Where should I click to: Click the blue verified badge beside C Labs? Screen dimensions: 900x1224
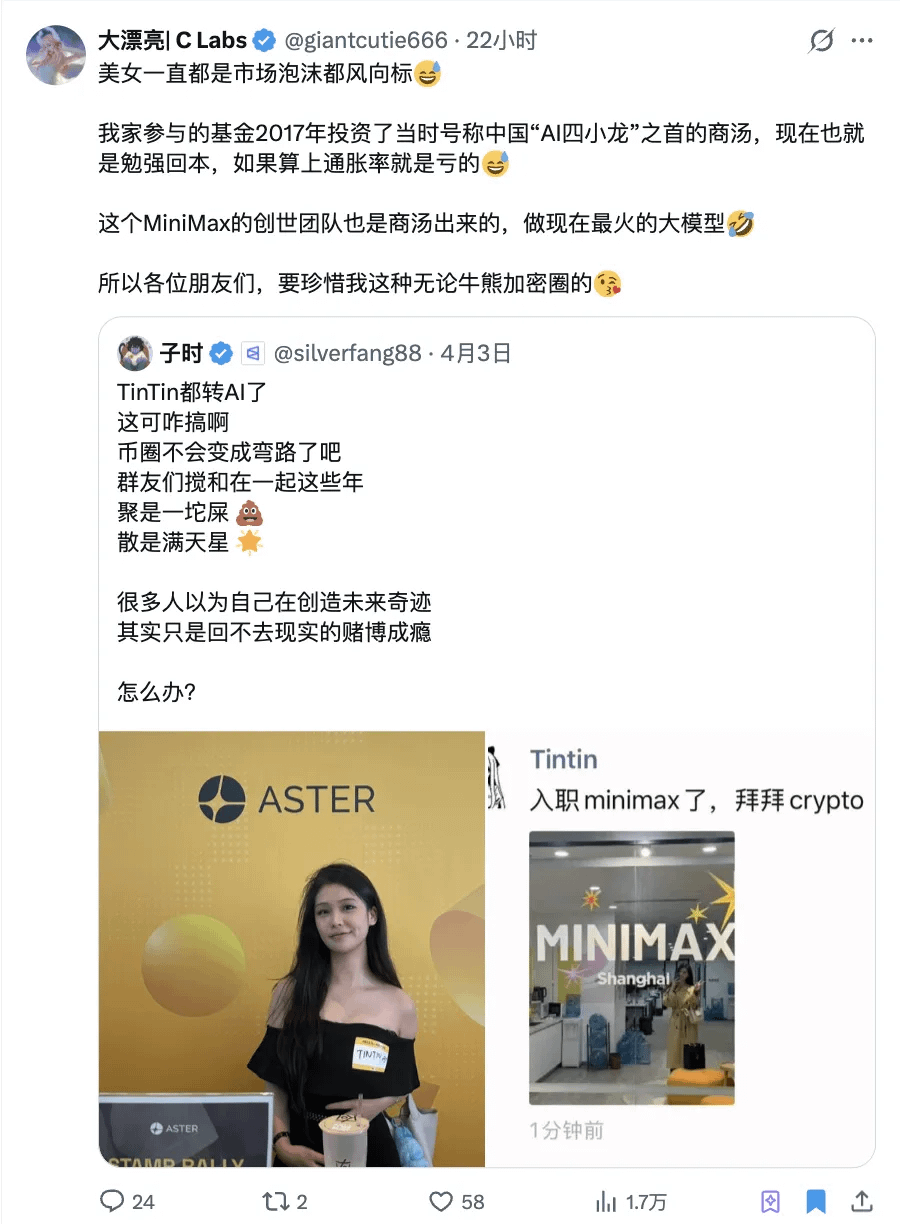pyautogui.click(x=264, y=40)
